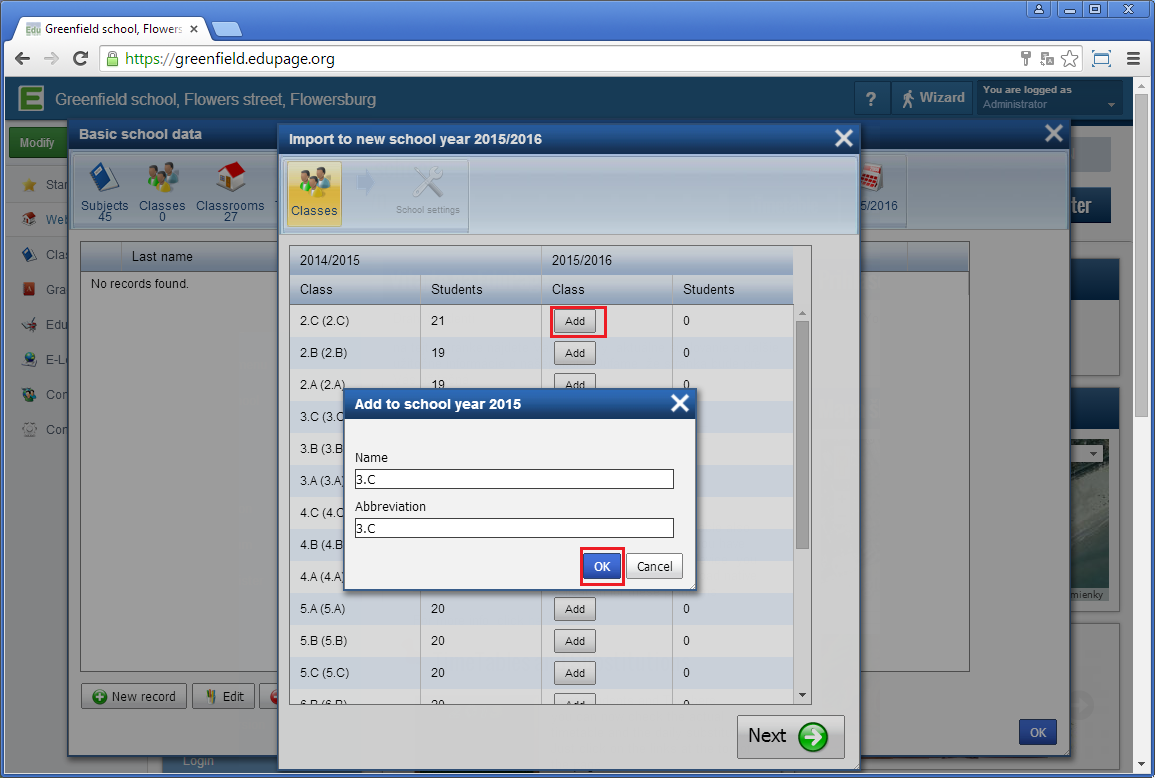Click the star icon in left sidebar
1155x778 pixels.
(x=29, y=185)
